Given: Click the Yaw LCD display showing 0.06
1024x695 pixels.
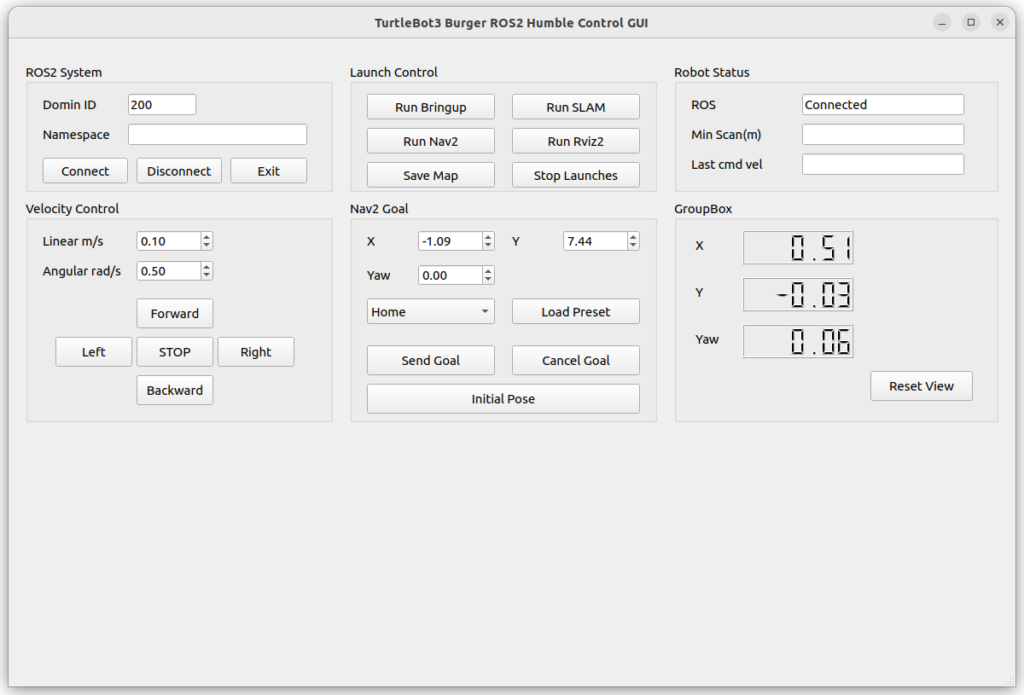Looking at the screenshot, I should [x=798, y=341].
